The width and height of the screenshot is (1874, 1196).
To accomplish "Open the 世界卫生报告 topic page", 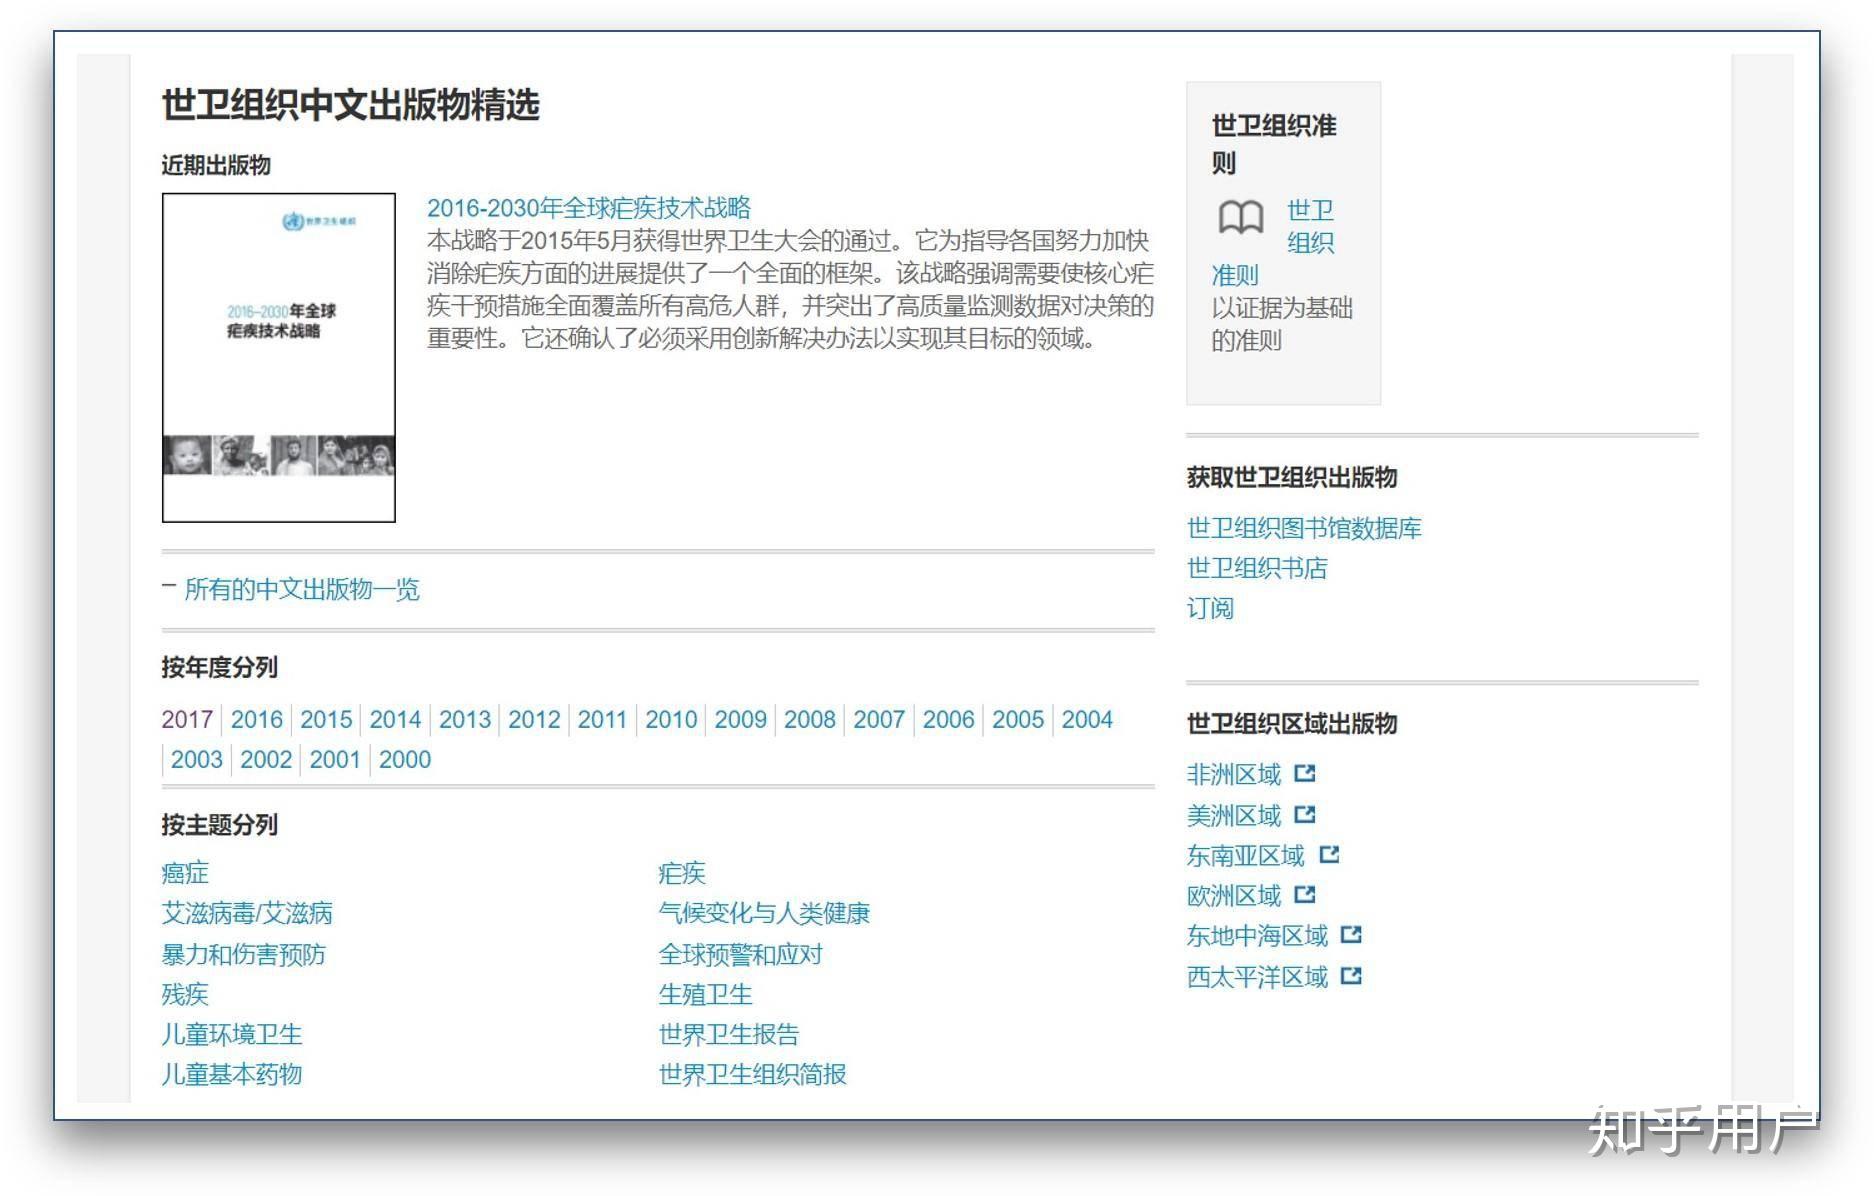I will click(729, 1034).
